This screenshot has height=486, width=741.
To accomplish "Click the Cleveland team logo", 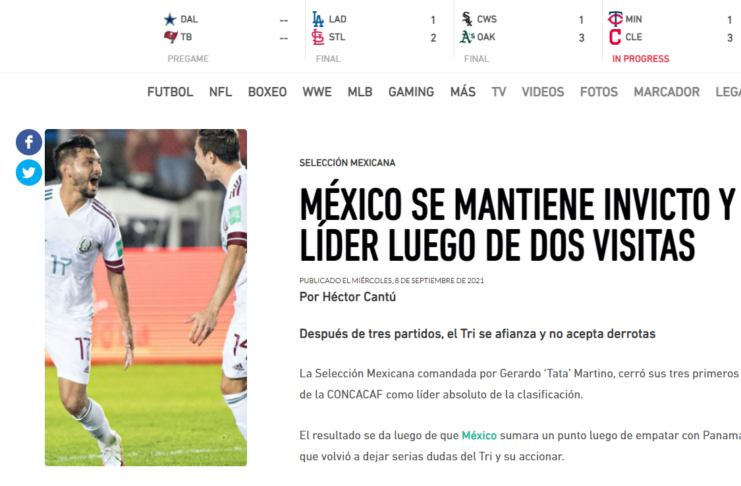I will [x=615, y=37].
